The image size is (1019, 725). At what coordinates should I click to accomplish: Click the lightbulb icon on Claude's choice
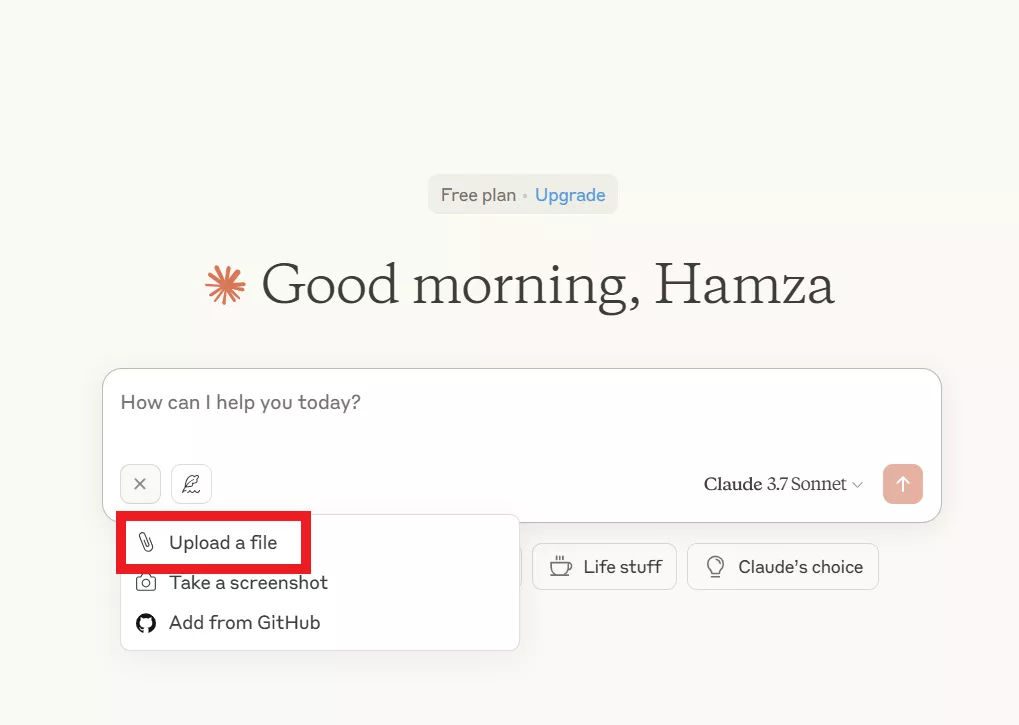(x=715, y=566)
